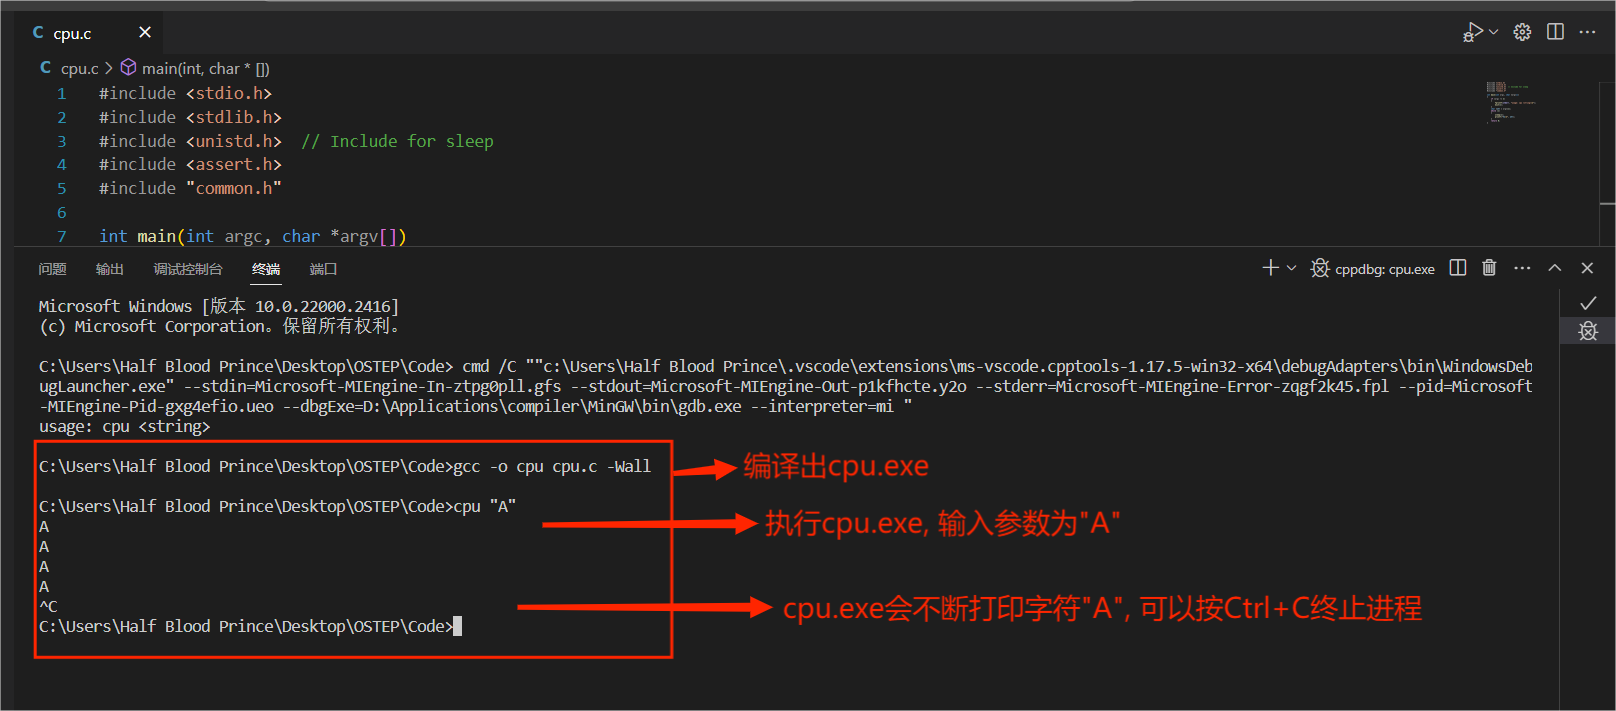
Task: Switch to the 端口 panel tab
Action: pyautogui.click(x=323, y=269)
